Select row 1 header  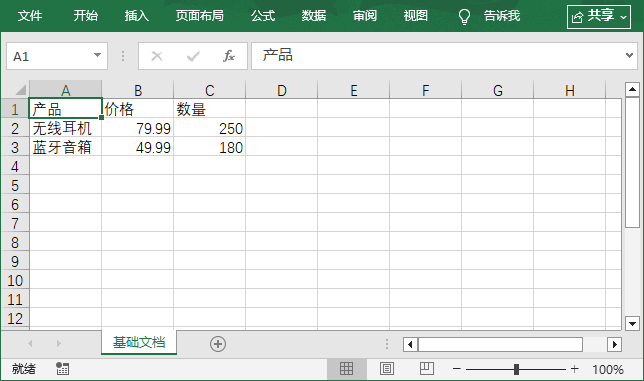15,109
